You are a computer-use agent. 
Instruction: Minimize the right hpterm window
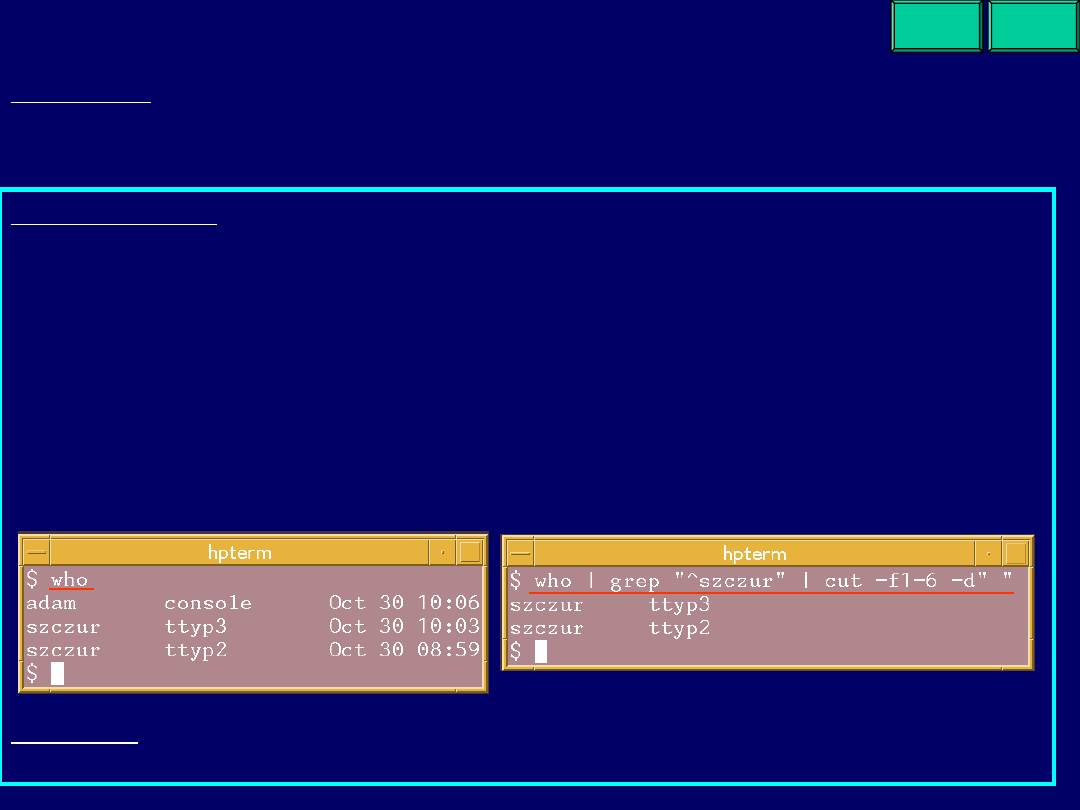(988, 553)
